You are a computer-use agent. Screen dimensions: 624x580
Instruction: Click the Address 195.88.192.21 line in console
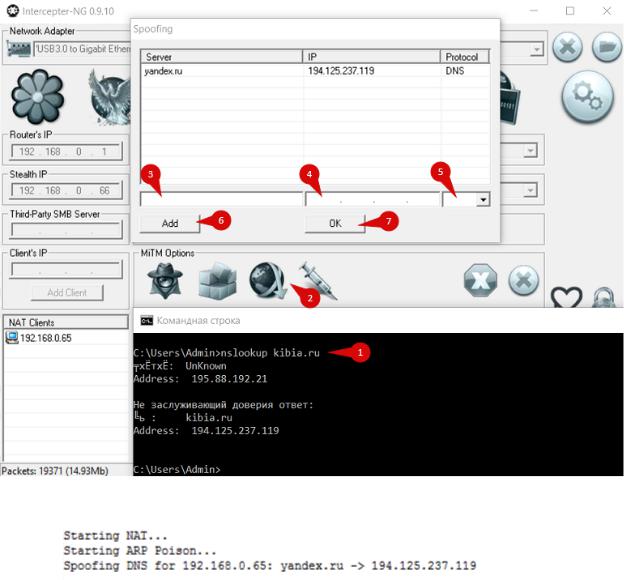pyautogui.click(x=200, y=379)
